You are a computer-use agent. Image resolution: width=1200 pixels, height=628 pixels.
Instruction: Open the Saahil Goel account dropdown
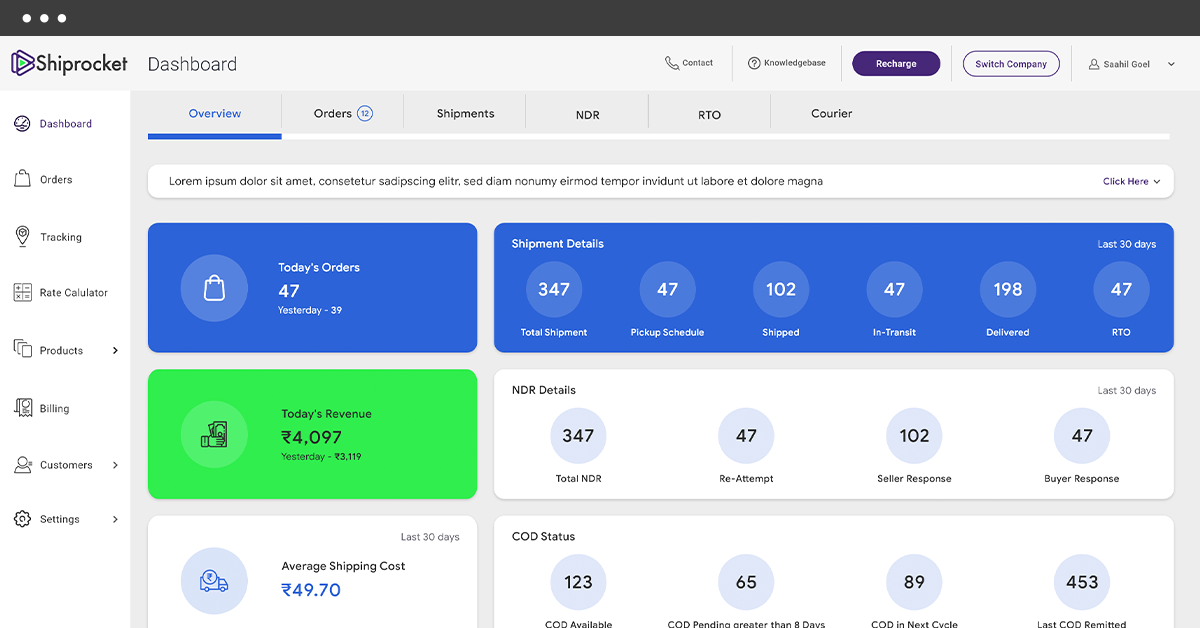point(1171,64)
